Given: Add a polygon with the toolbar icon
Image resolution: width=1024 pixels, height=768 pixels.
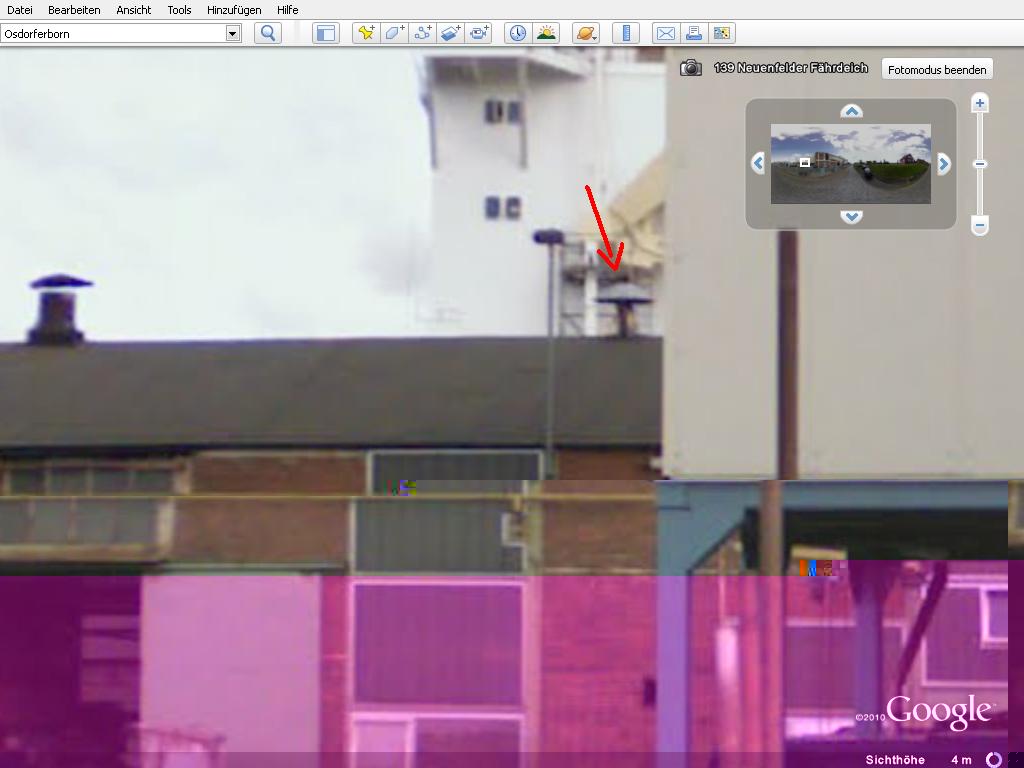Looking at the screenshot, I should [394, 33].
